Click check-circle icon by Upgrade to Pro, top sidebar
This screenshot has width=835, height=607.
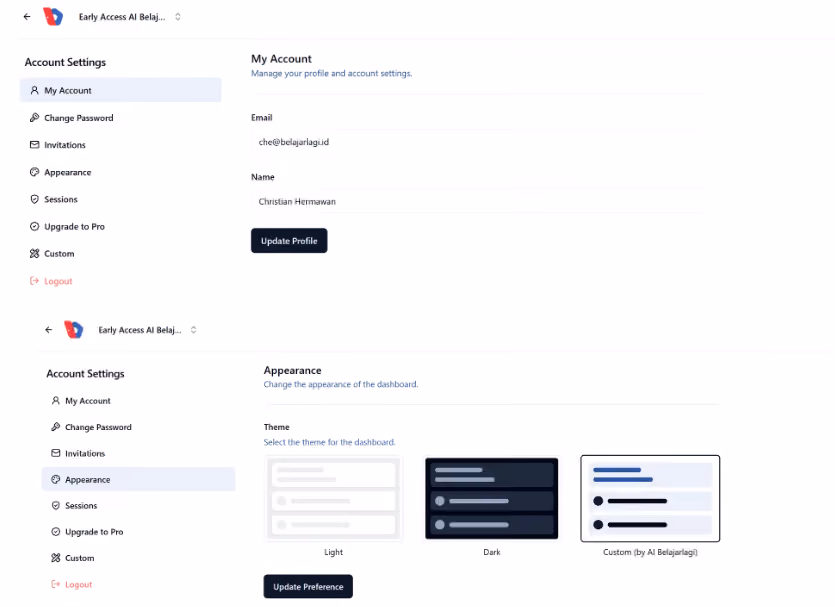coord(35,226)
